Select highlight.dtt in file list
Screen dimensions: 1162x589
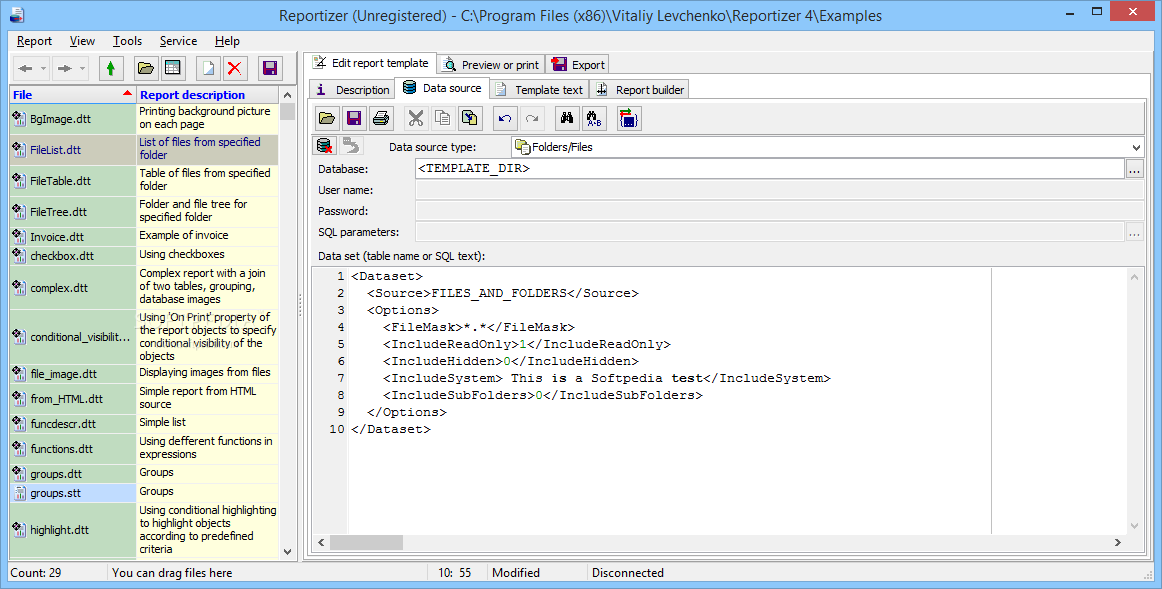tap(73, 530)
